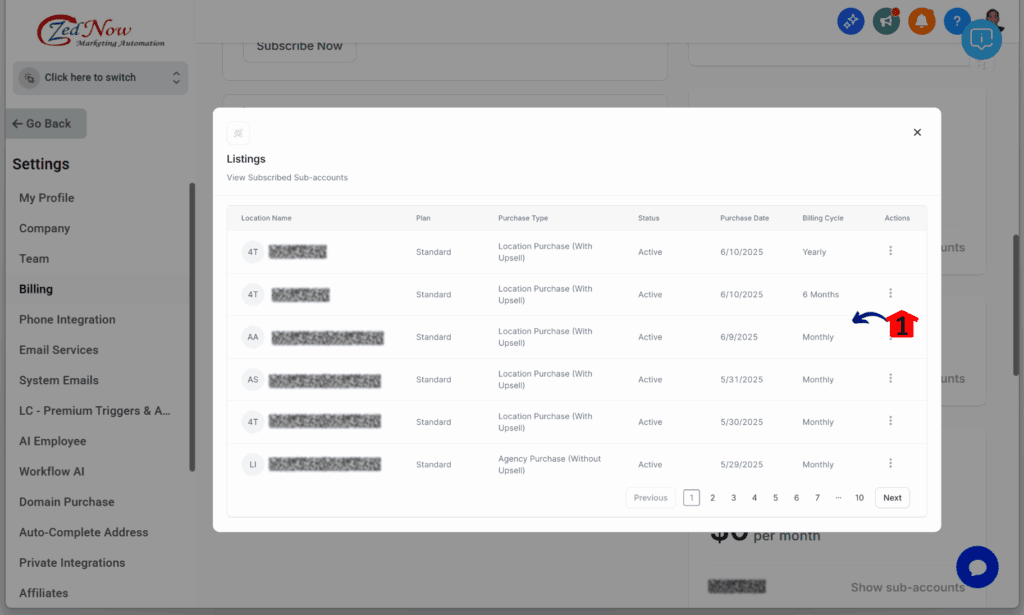Open AI Employee settings

coord(52,441)
